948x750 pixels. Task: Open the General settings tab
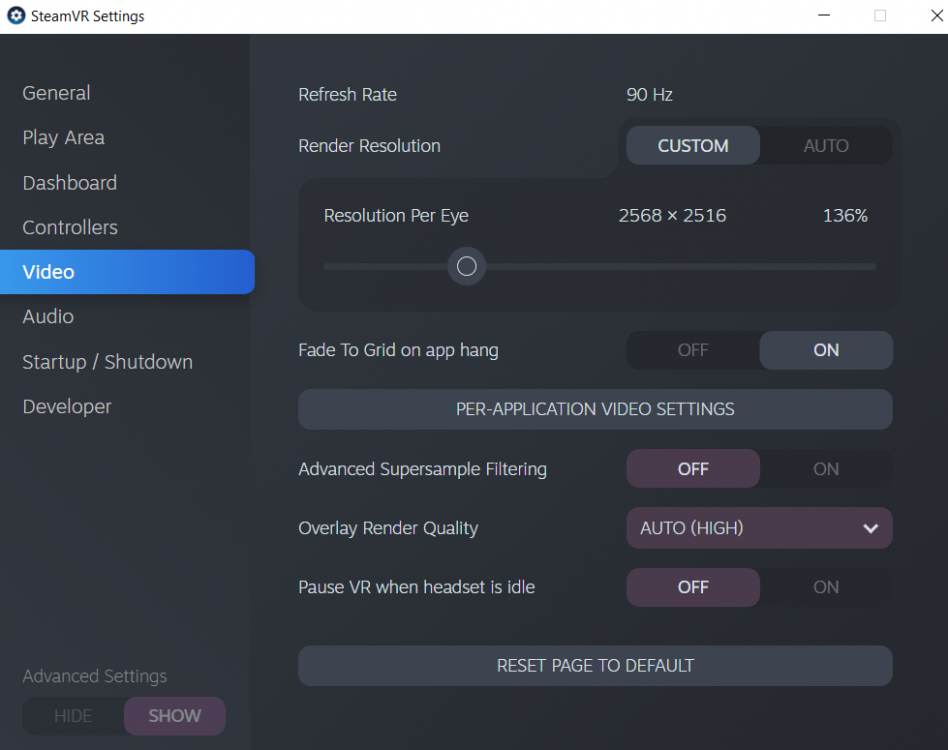(56, 93)
